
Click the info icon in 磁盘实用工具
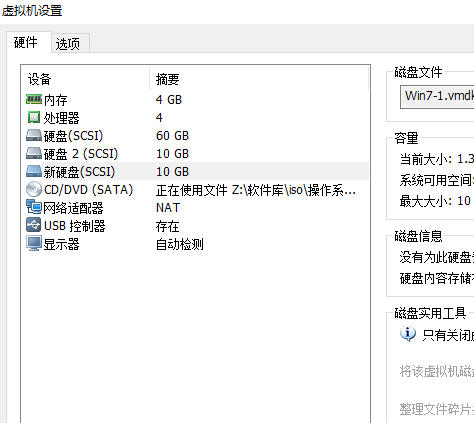tap(408, 334)
